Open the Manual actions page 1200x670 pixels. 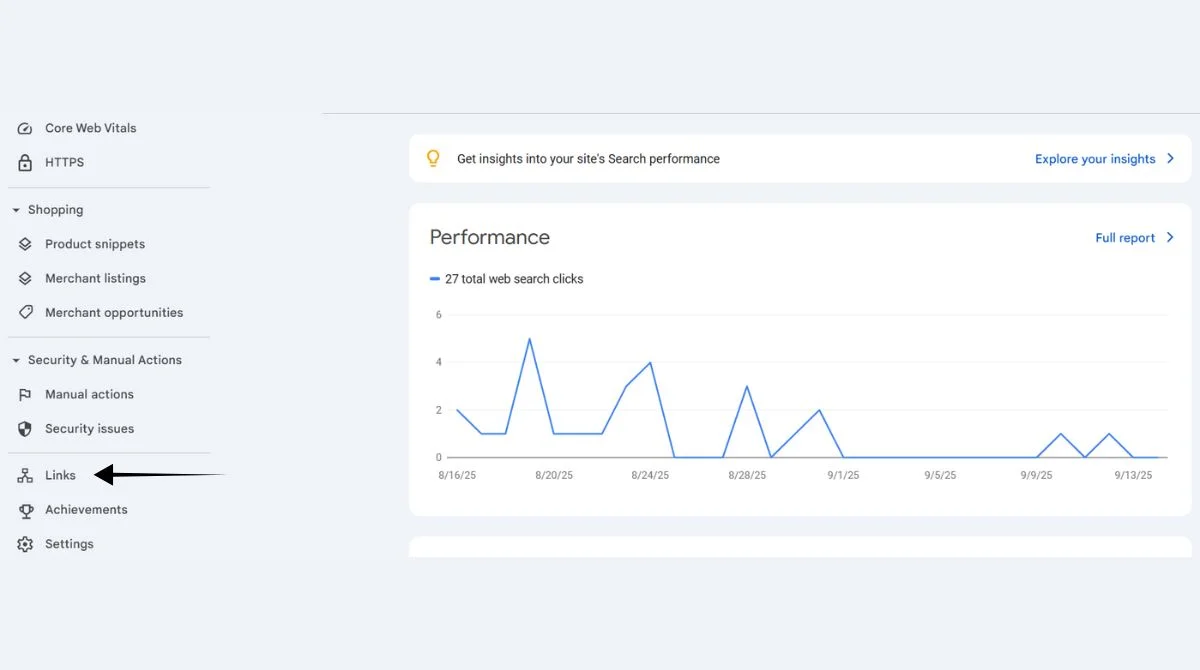(89, 394)
